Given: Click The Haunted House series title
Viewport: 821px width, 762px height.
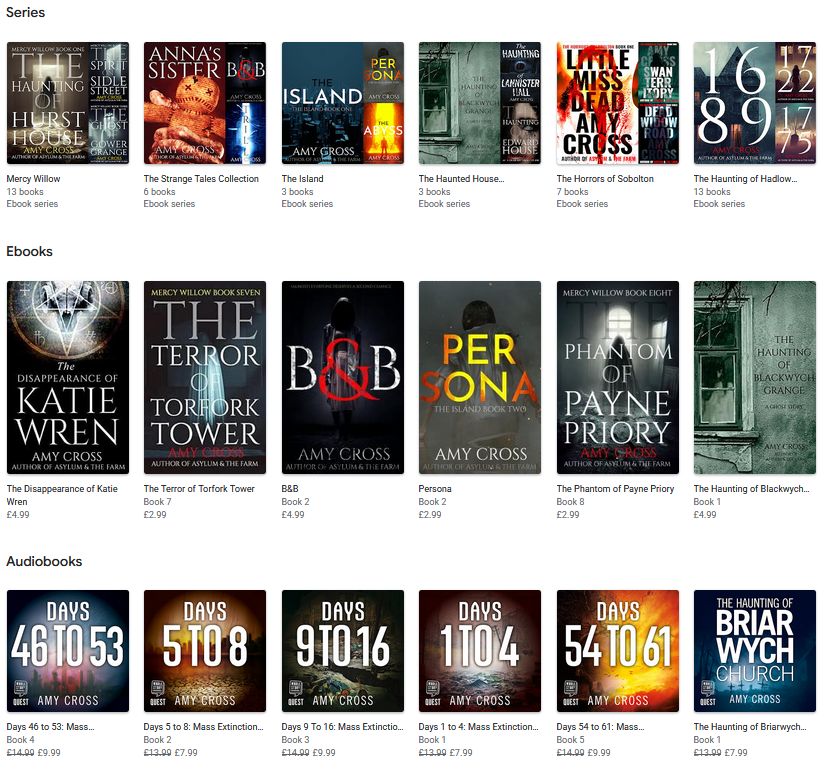Looking at the screenshot, I should click(x=461, y=179).
